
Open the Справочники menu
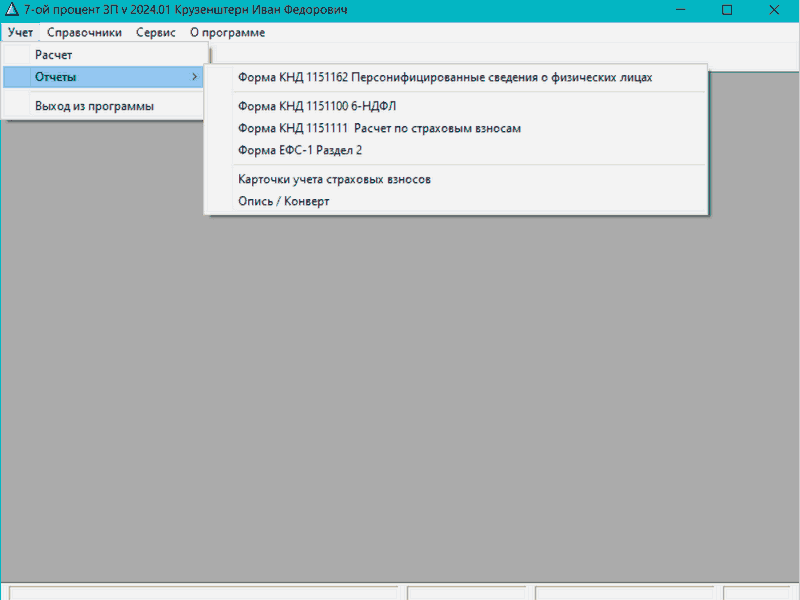[x=84, y=32]
